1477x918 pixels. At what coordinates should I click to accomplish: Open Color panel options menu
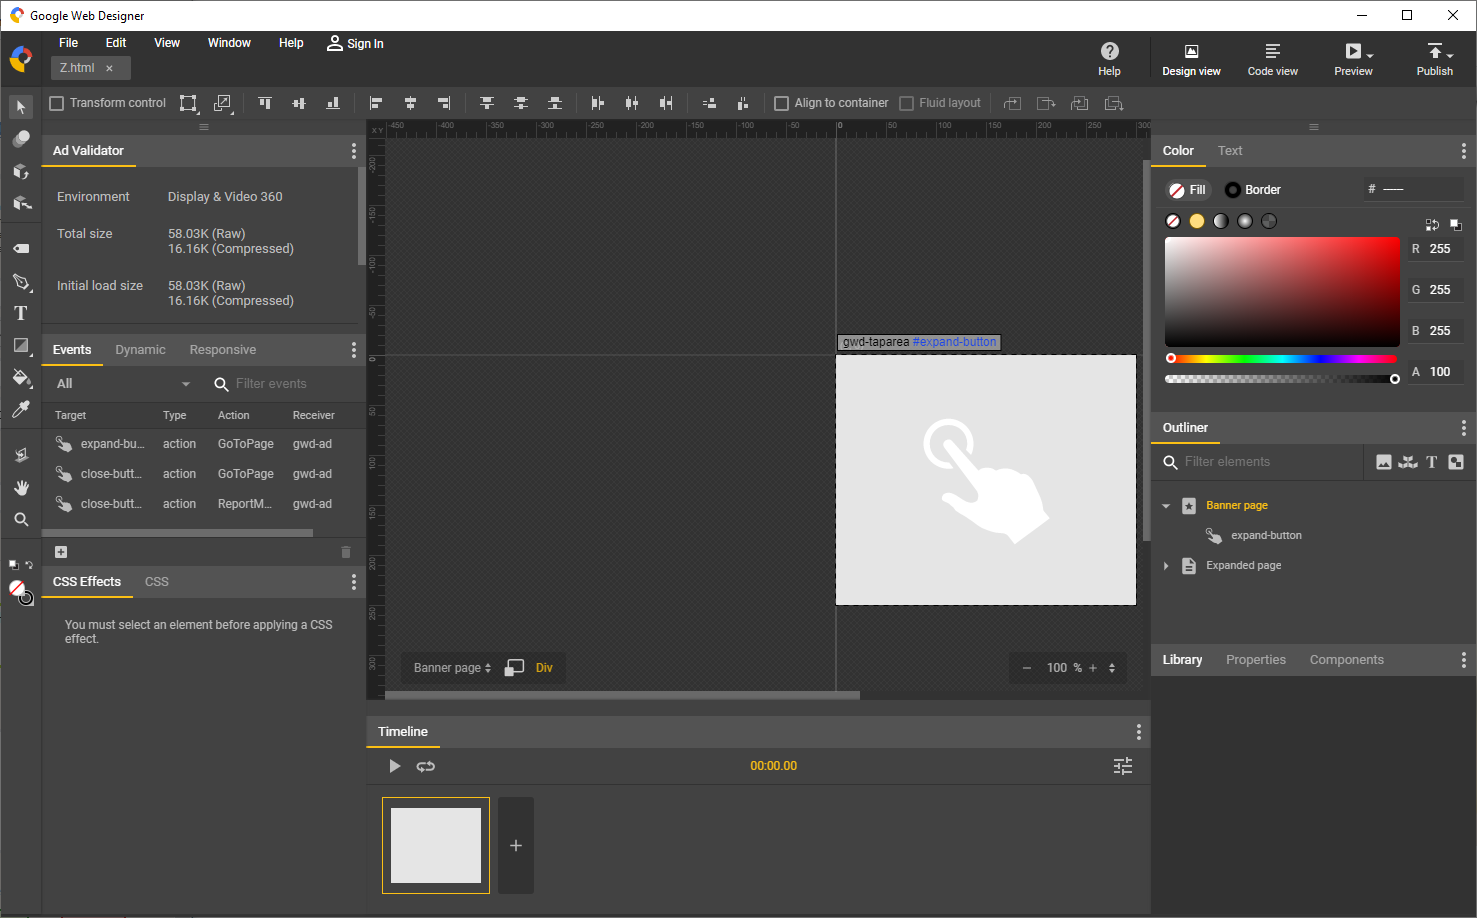(1464, 151)
